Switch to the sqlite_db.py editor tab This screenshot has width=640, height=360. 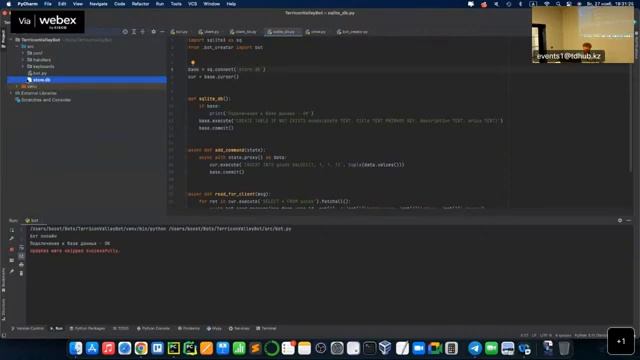pos(282,31)
